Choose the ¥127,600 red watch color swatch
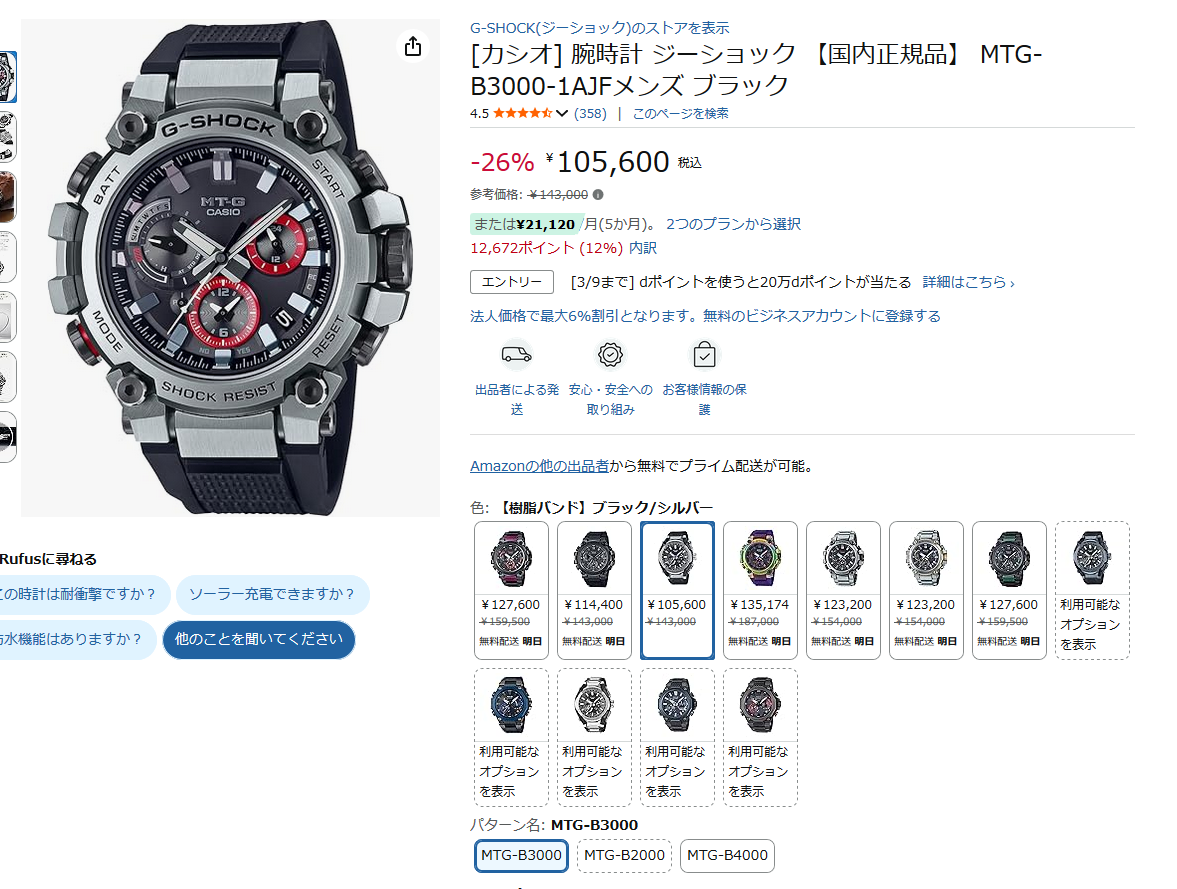 511,590
